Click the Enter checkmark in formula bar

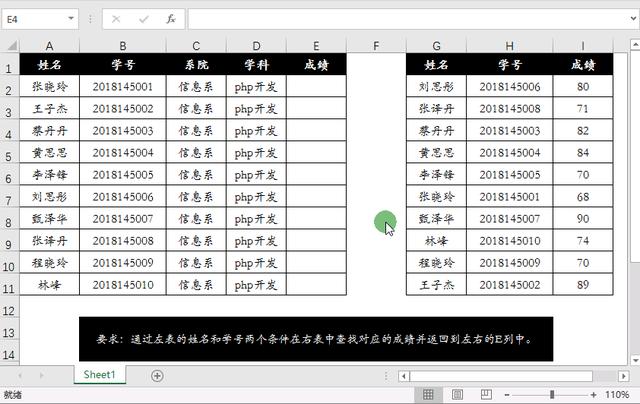coord(144,19)
